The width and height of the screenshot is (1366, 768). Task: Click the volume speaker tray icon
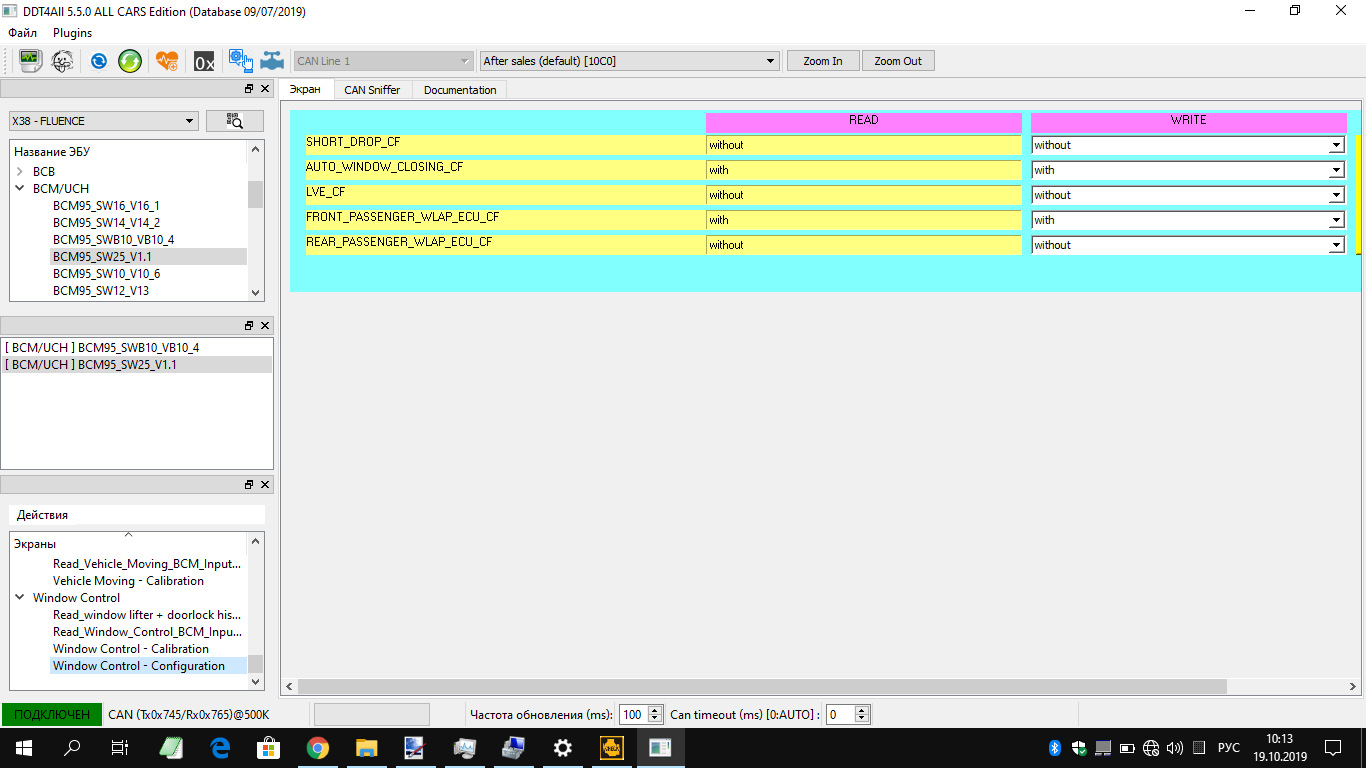point(1175,747)
